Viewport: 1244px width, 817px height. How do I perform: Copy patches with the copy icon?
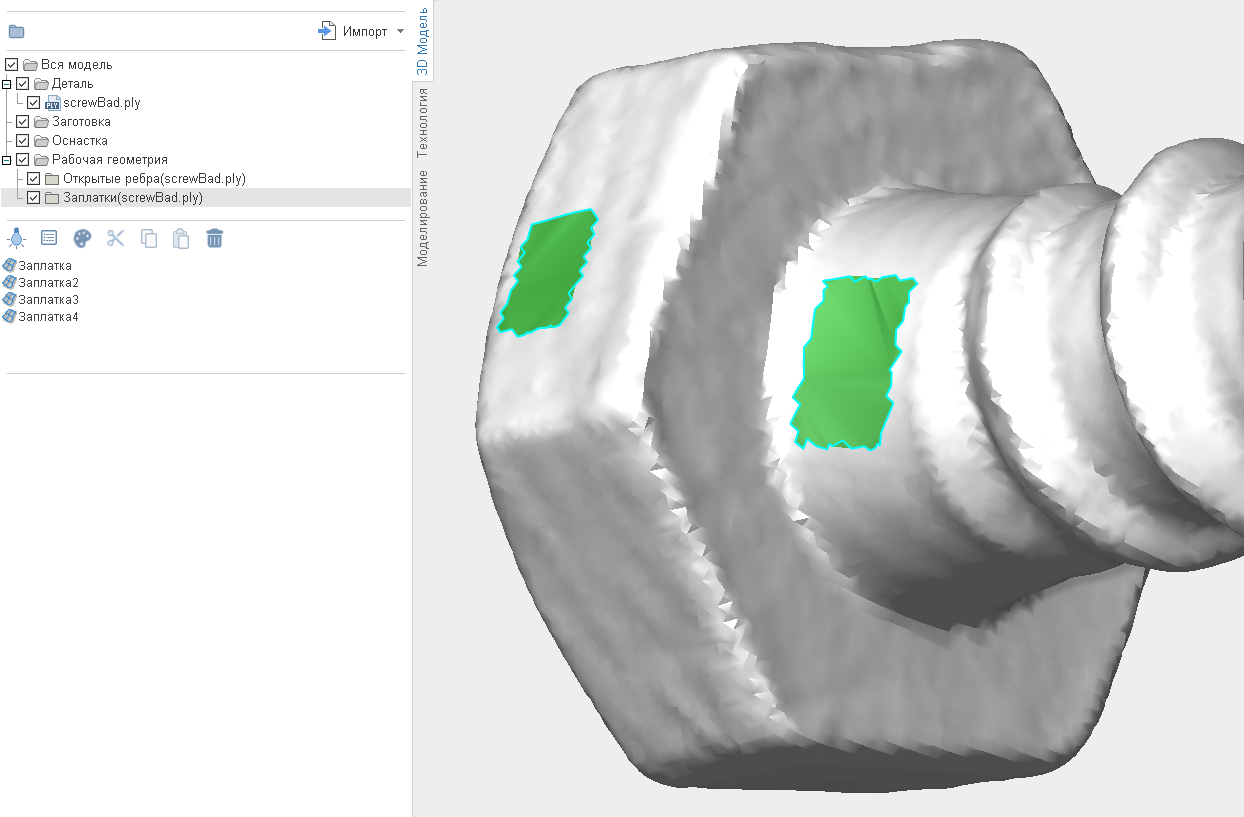click(x=149, y=238)
